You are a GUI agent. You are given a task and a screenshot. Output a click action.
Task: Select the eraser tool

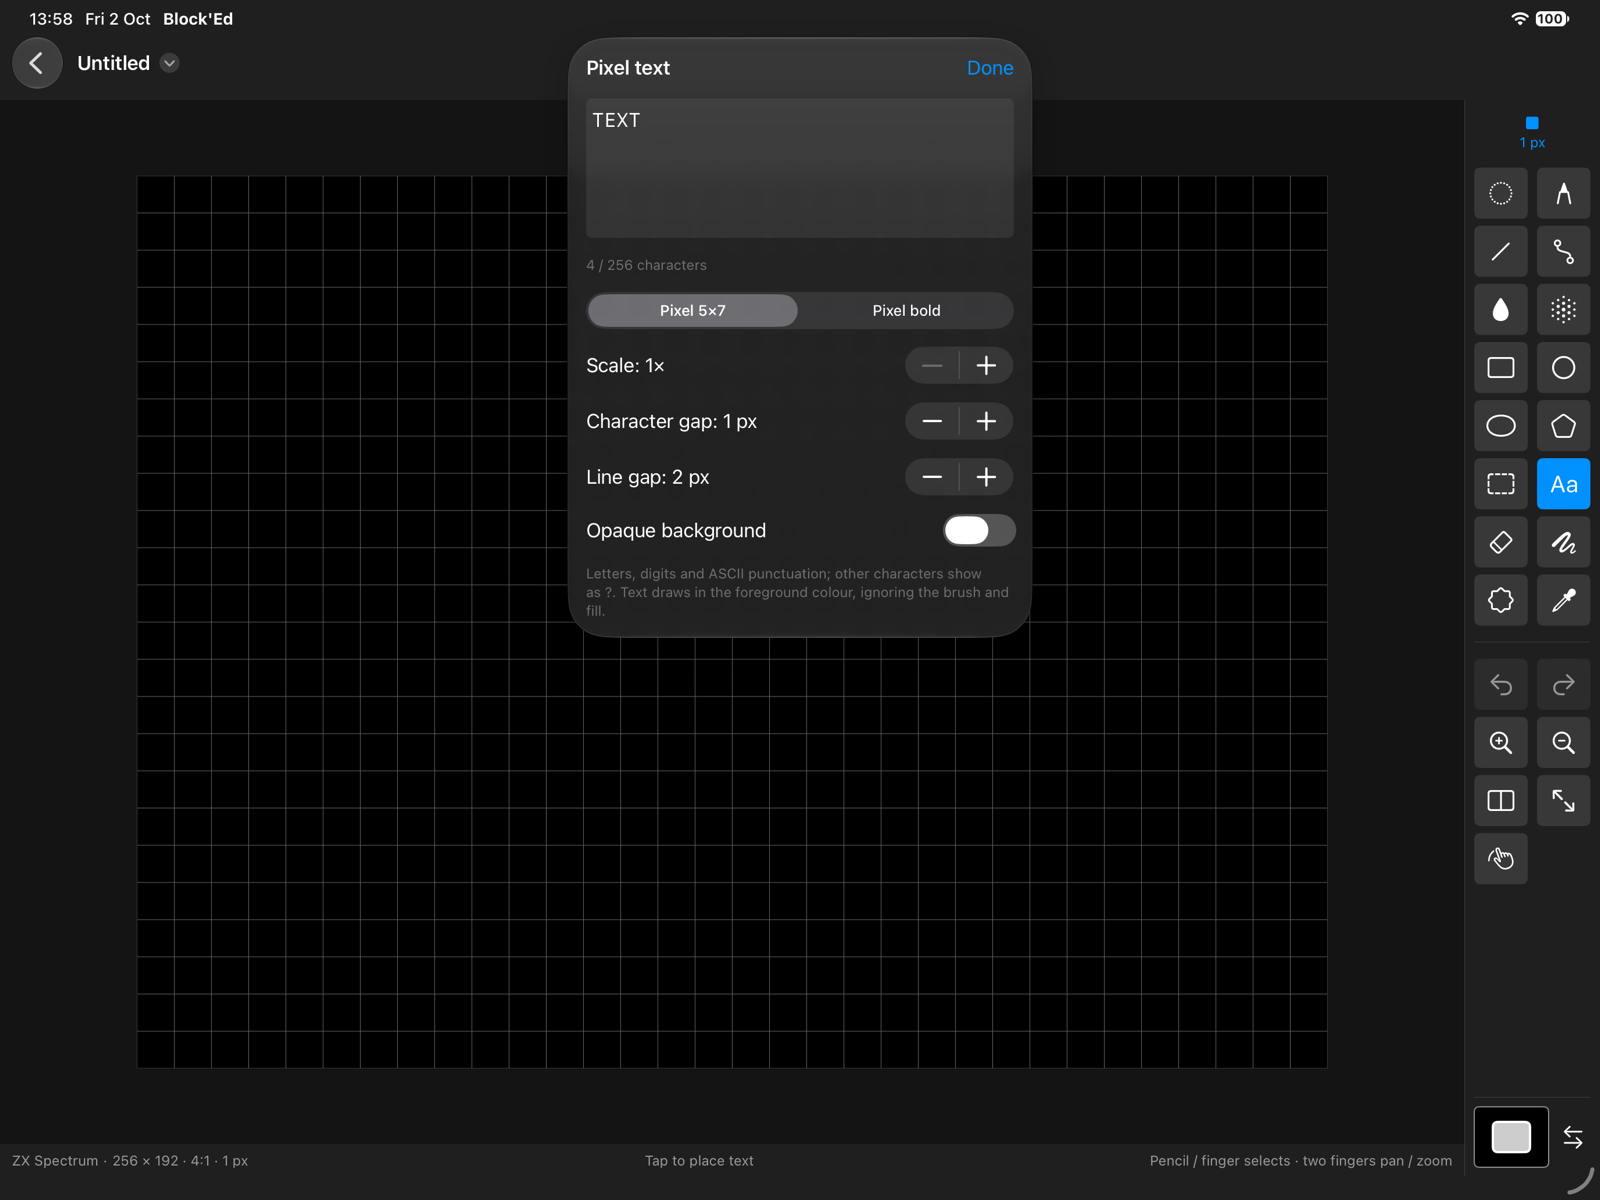(x=1500, y=542)
